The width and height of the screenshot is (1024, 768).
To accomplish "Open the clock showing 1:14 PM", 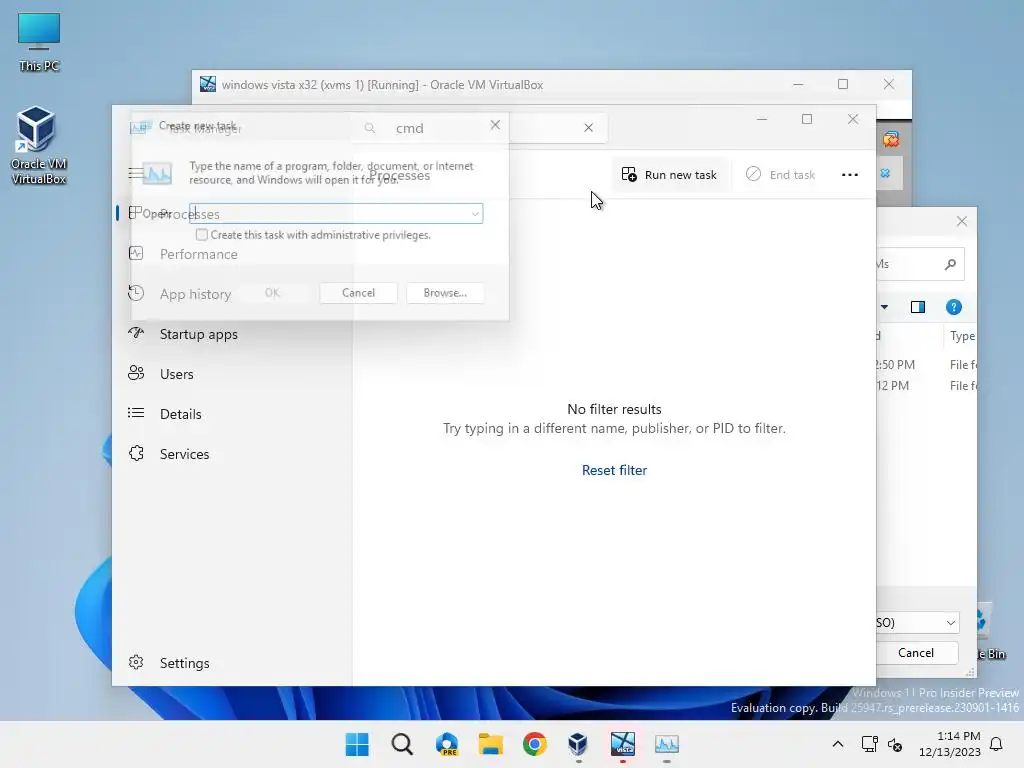I will coord(950,744).
